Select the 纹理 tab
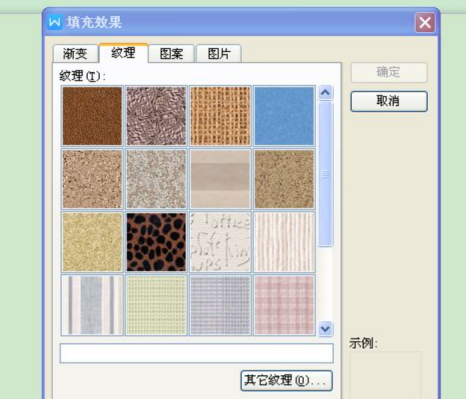The height and width of the screenshot is (399, 466). pos(123,53)
